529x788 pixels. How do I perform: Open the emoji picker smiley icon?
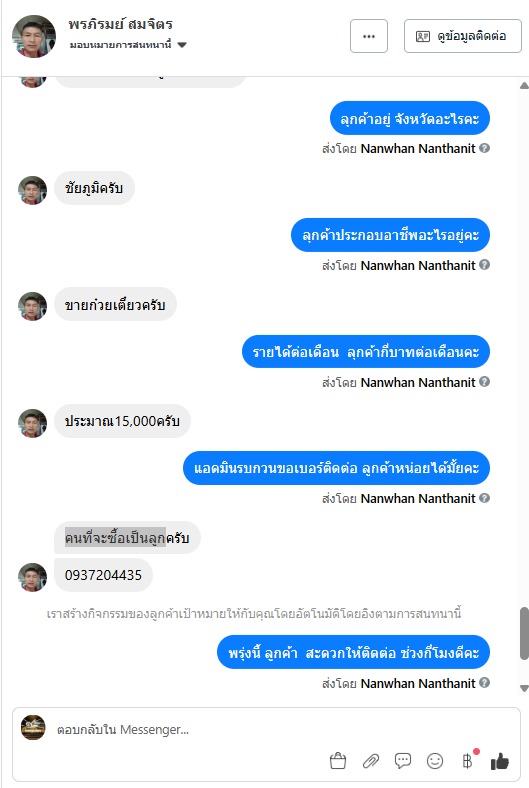point(435,761)
